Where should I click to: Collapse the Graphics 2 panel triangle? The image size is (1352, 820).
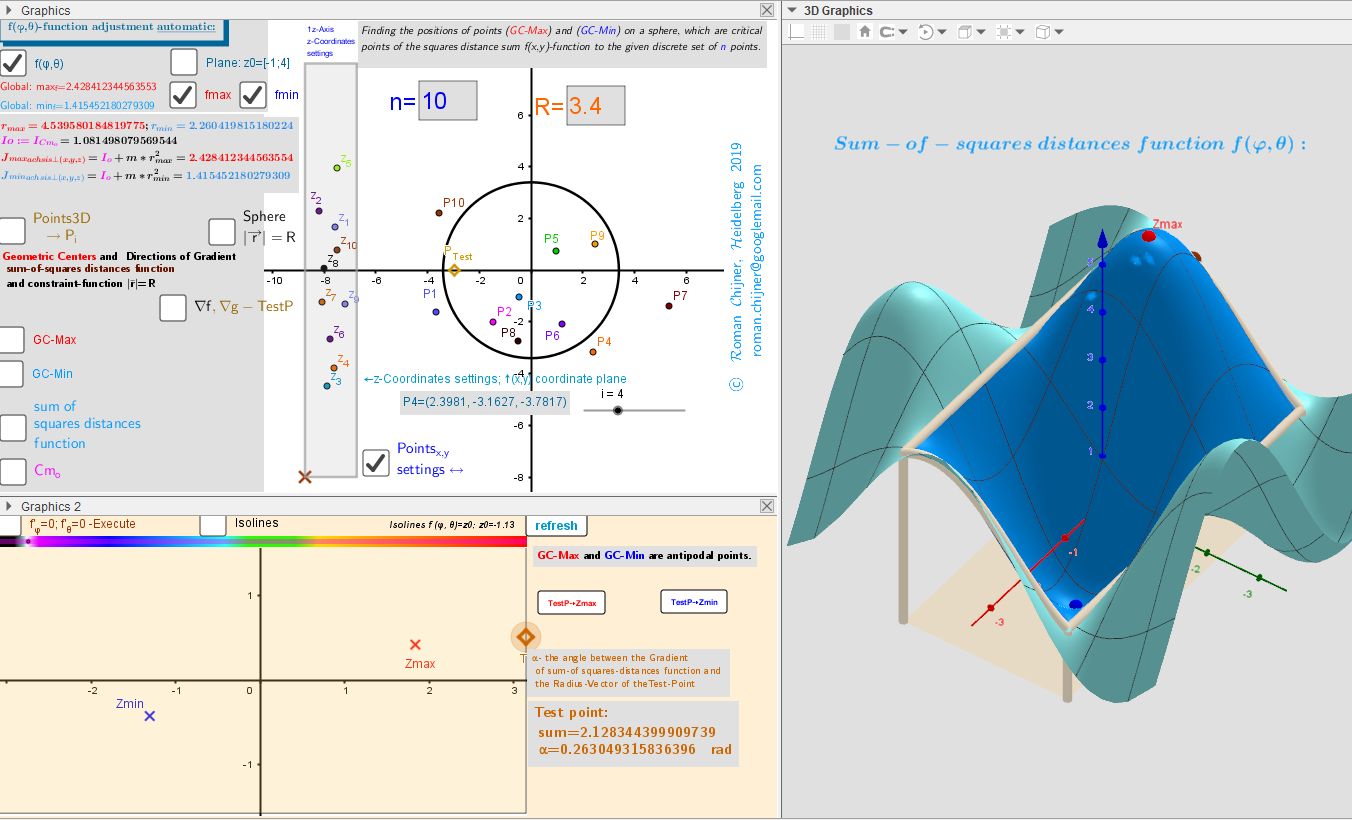(x=8, y=507)
